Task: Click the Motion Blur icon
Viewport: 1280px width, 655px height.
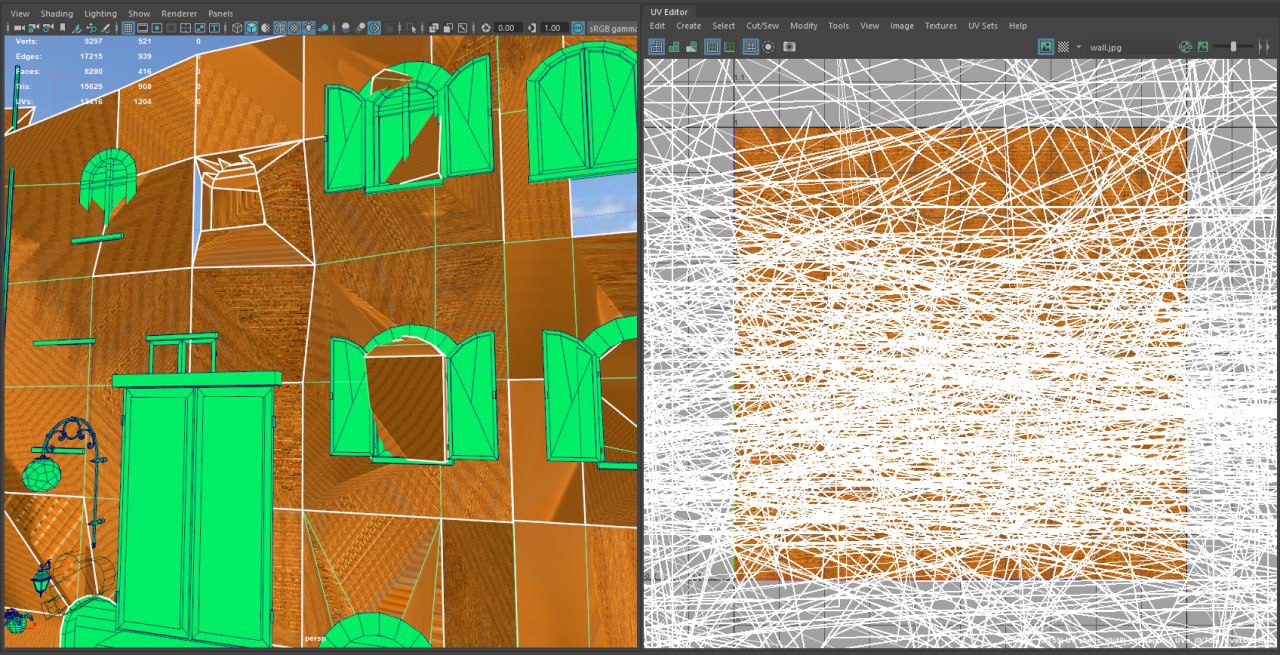Action: coord(360,28)
